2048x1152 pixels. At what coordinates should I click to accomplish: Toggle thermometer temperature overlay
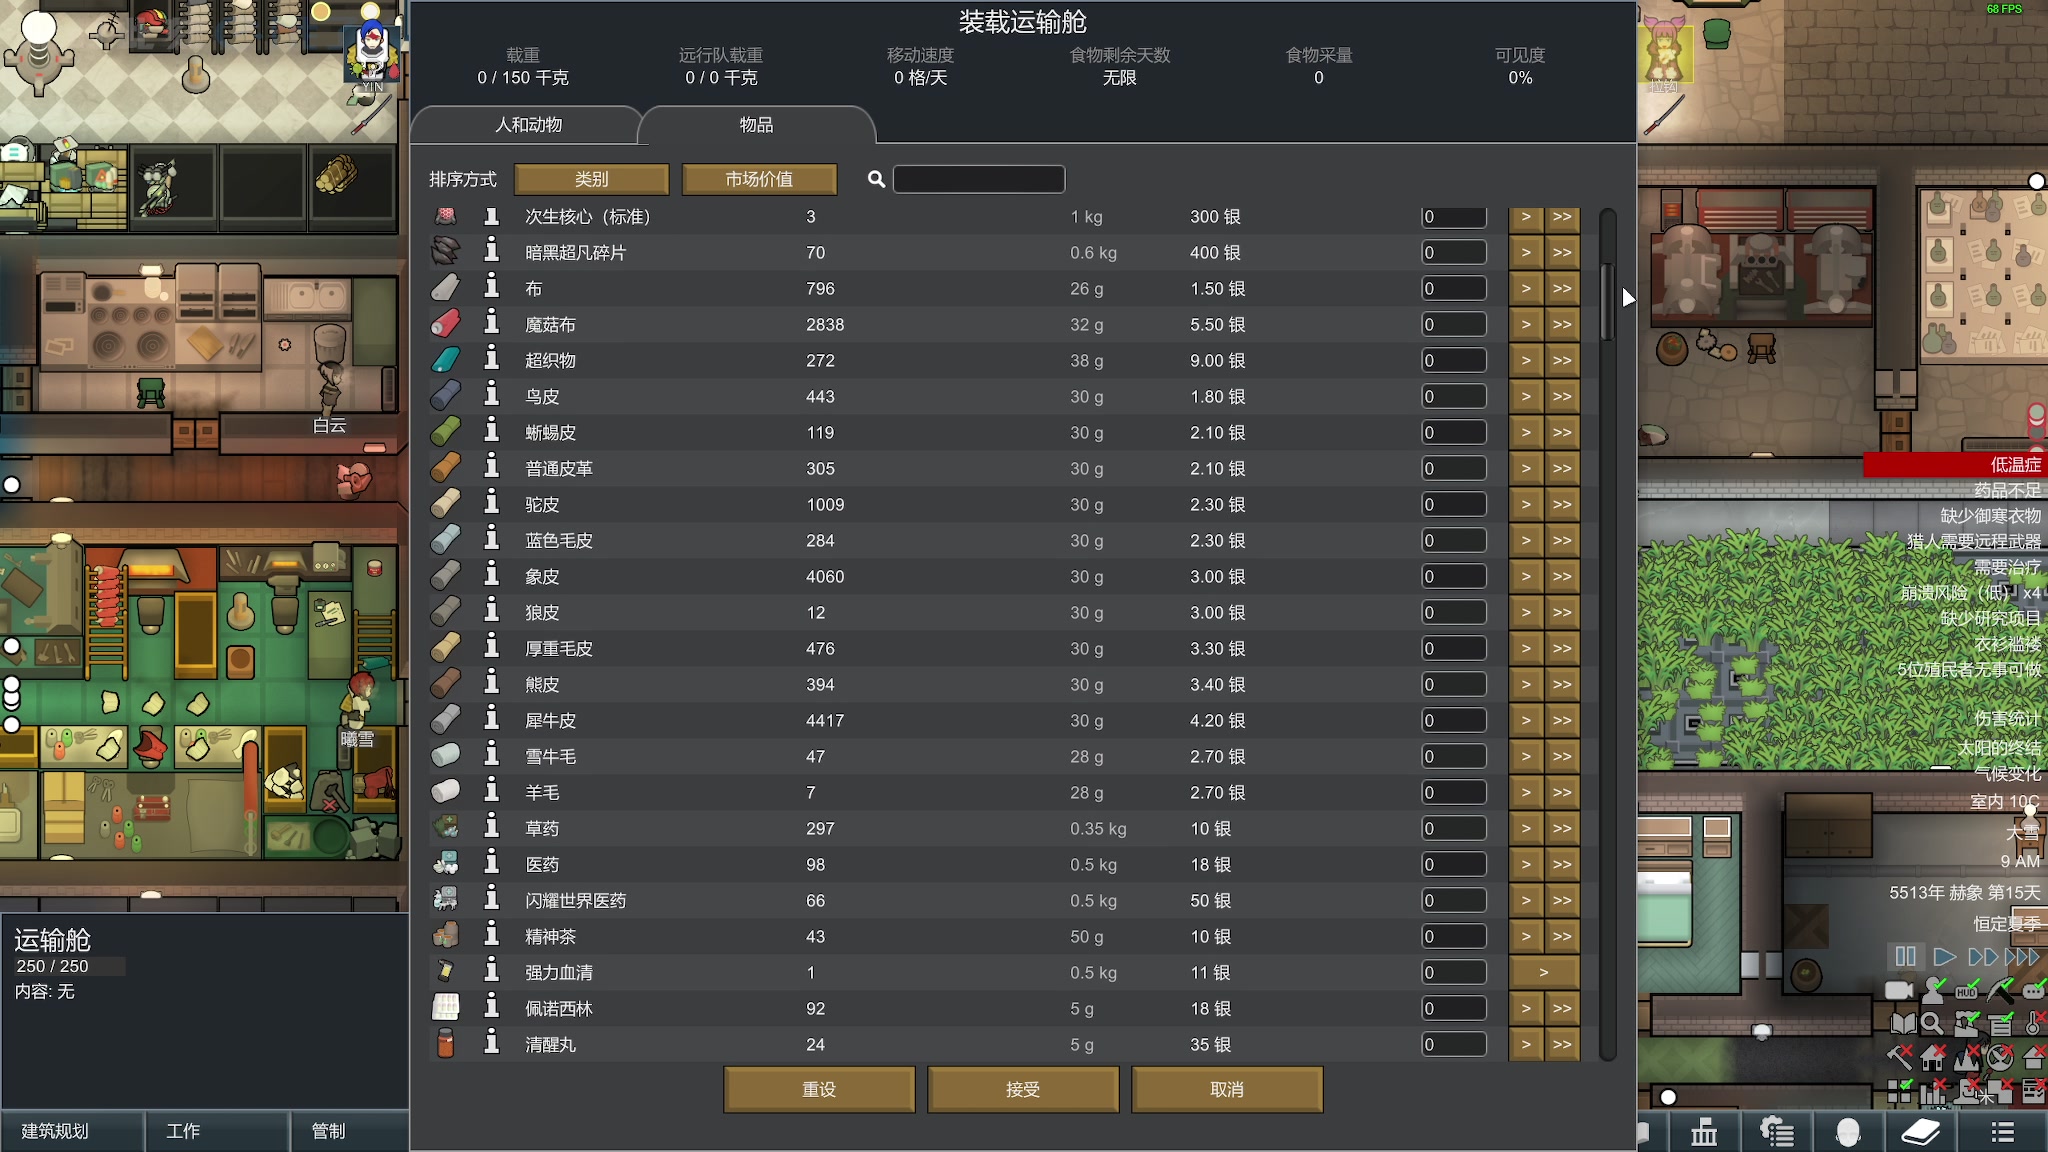[2034, 1023]
